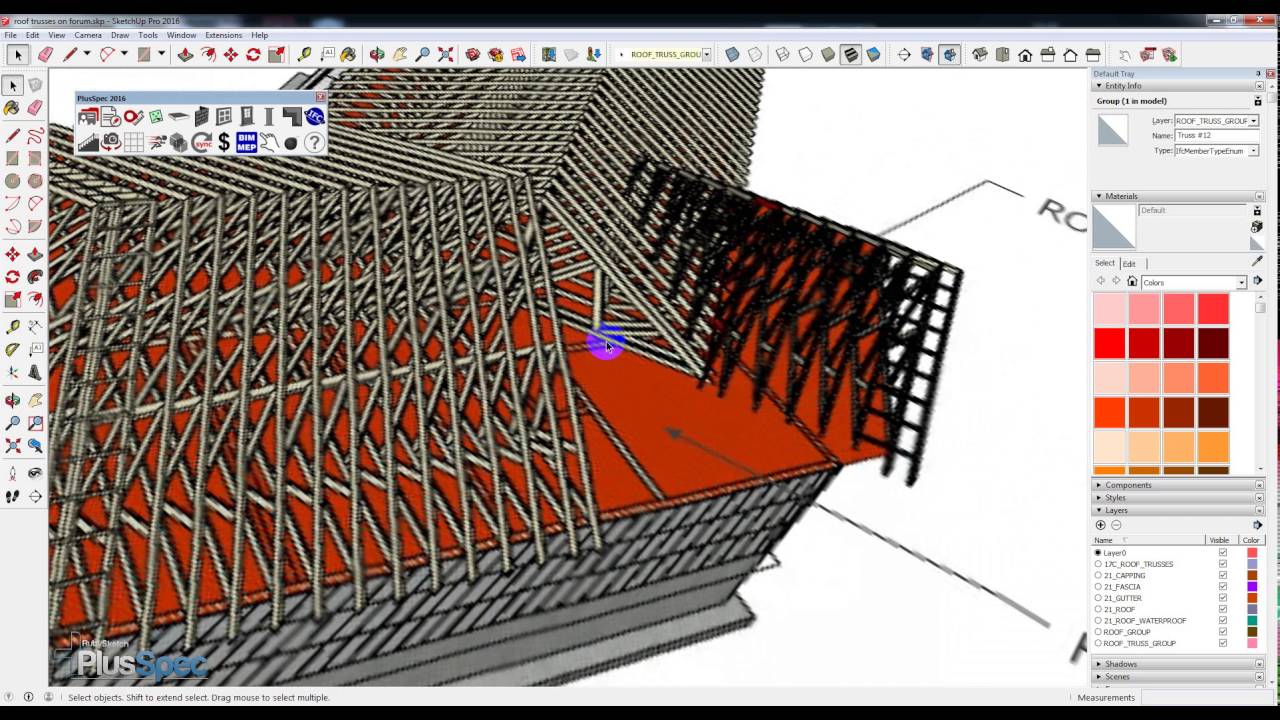Open the Type IfcMemberTypeEnum dropdown

pos(1253,151)
